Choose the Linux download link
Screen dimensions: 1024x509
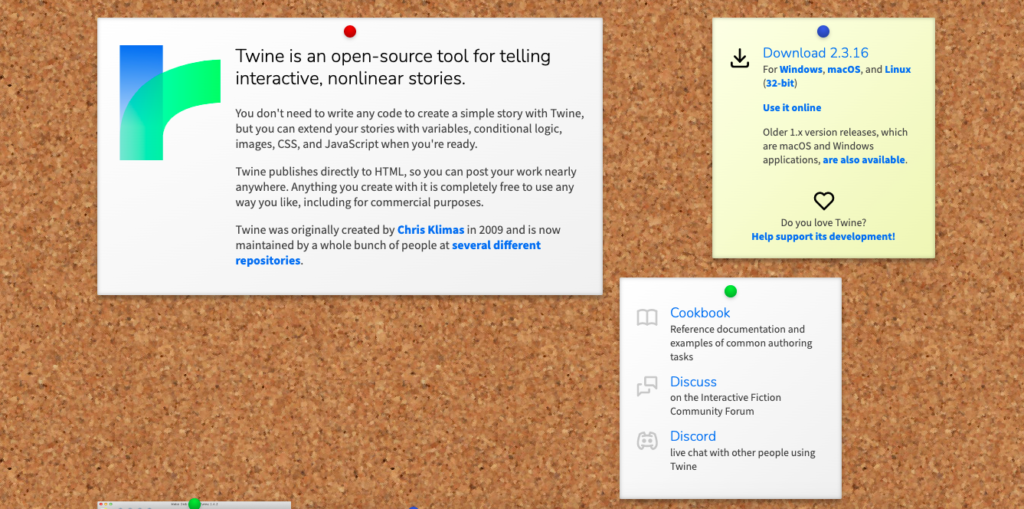(x=897, y=69)
